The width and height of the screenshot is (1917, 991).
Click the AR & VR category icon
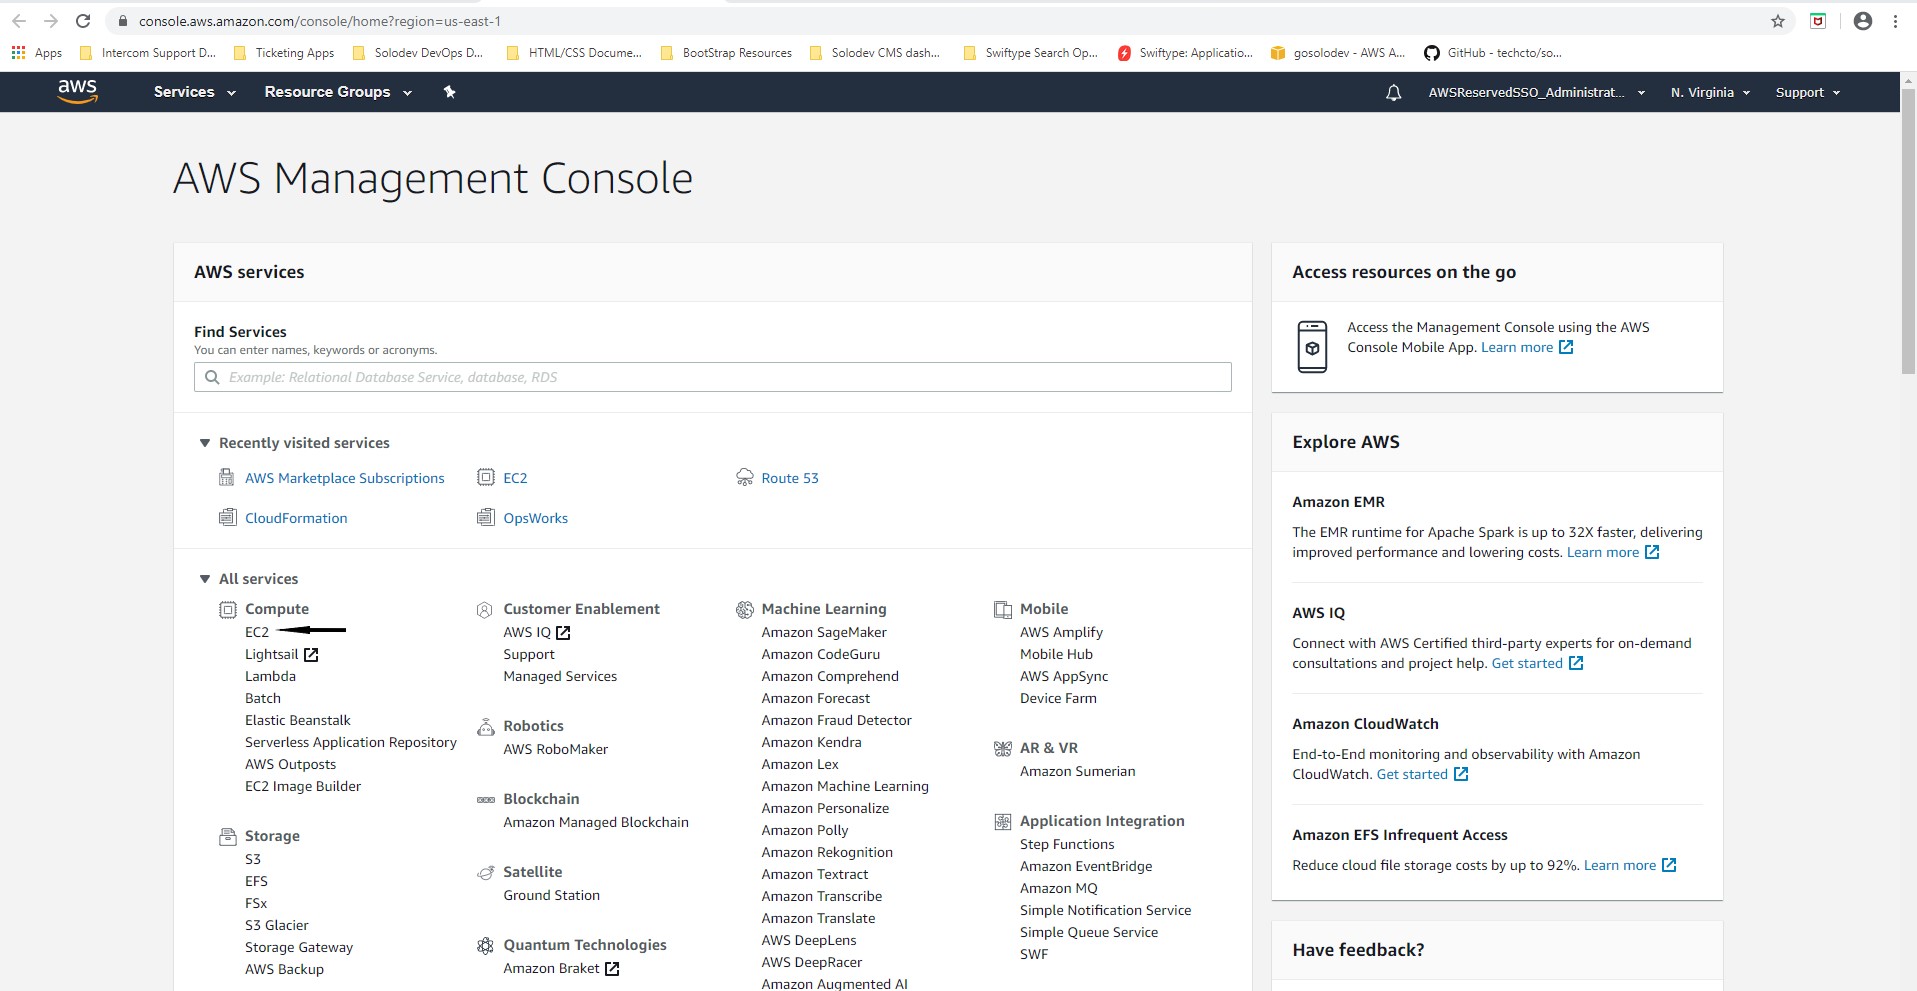pos(1003,748)
